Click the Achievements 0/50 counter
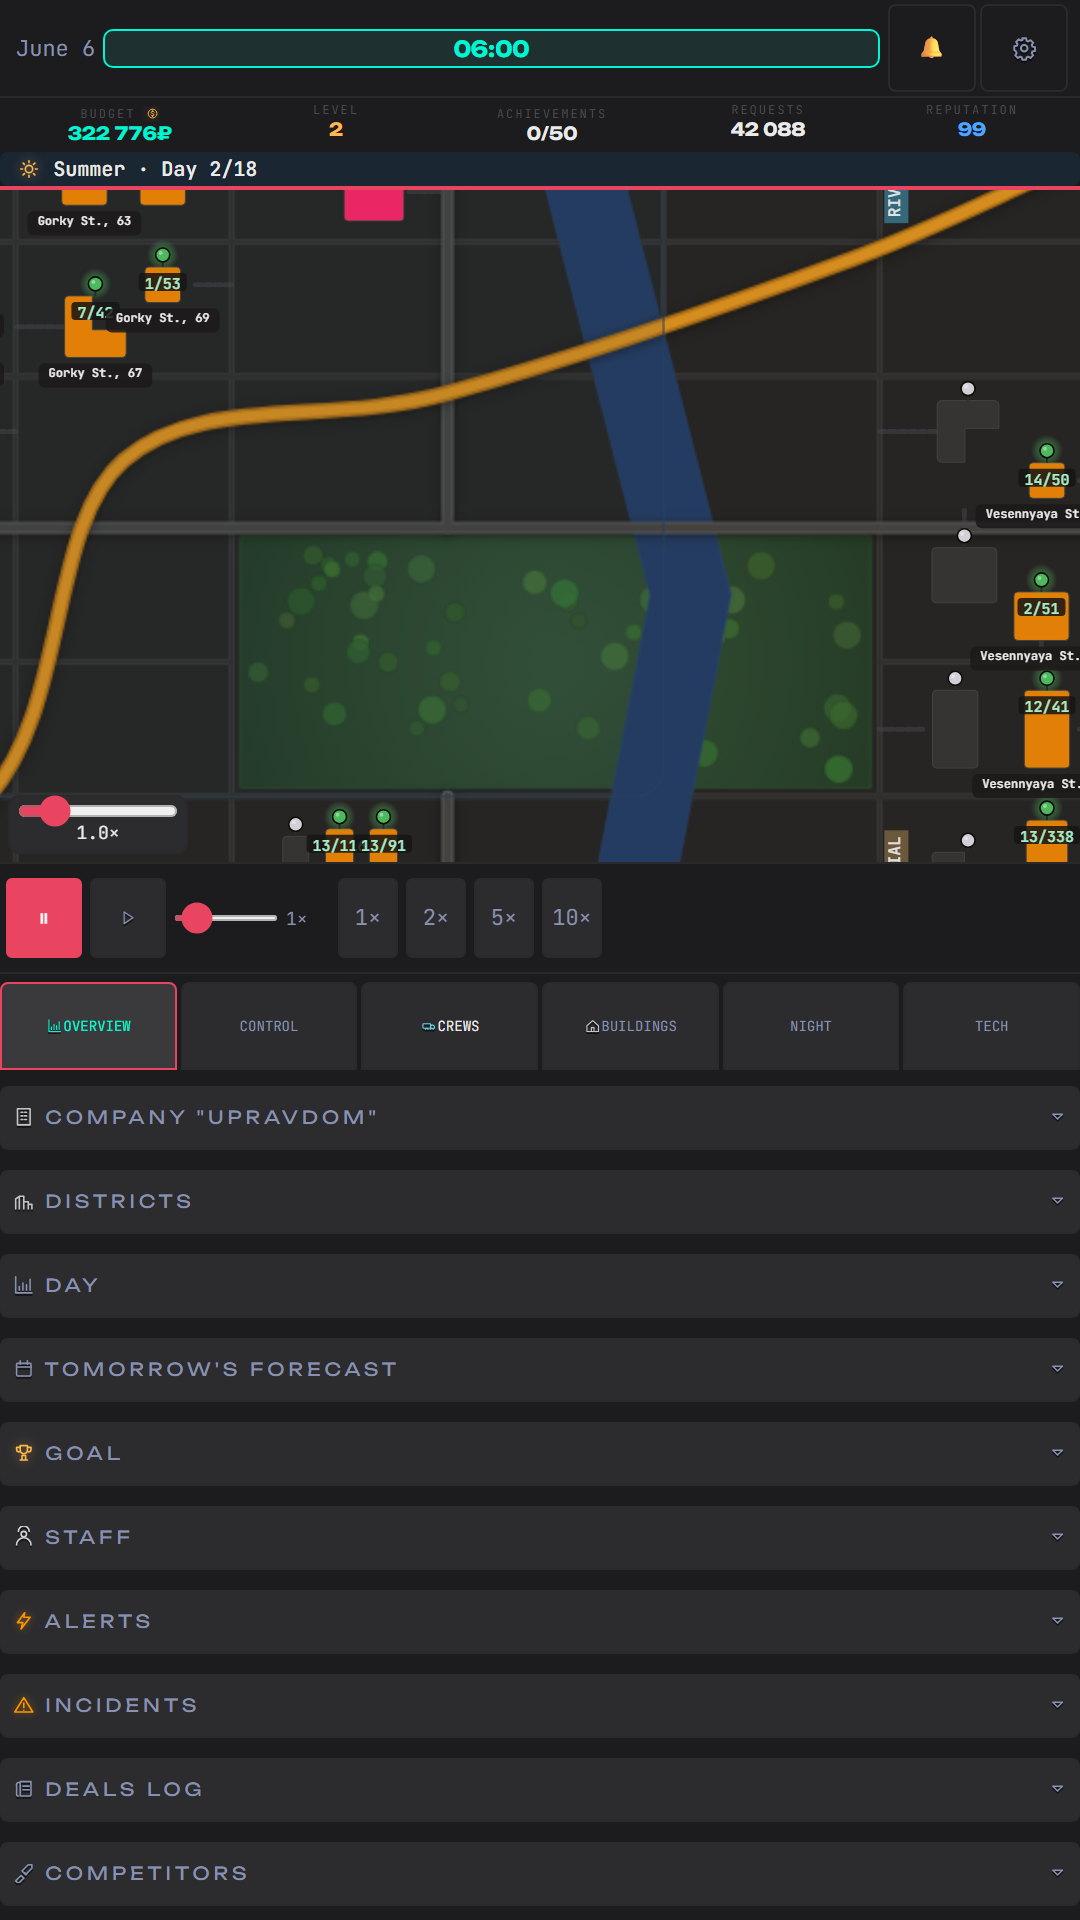Viewport: 1080px width, 1920px height. tap(552, 133)
